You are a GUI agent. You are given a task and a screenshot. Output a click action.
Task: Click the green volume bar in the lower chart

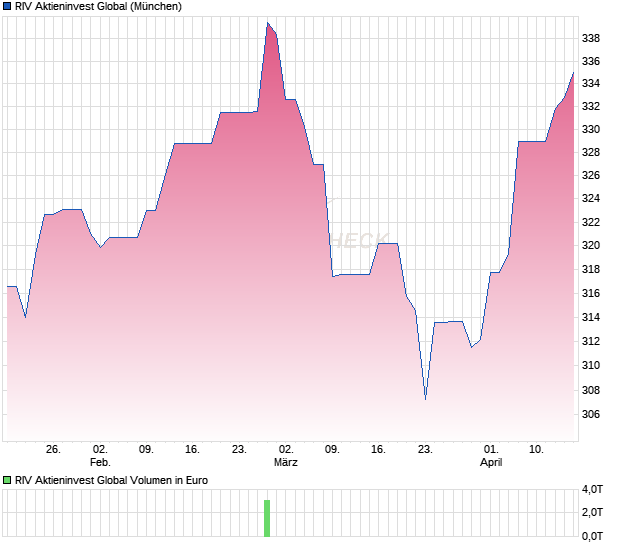tap(267, 518)
